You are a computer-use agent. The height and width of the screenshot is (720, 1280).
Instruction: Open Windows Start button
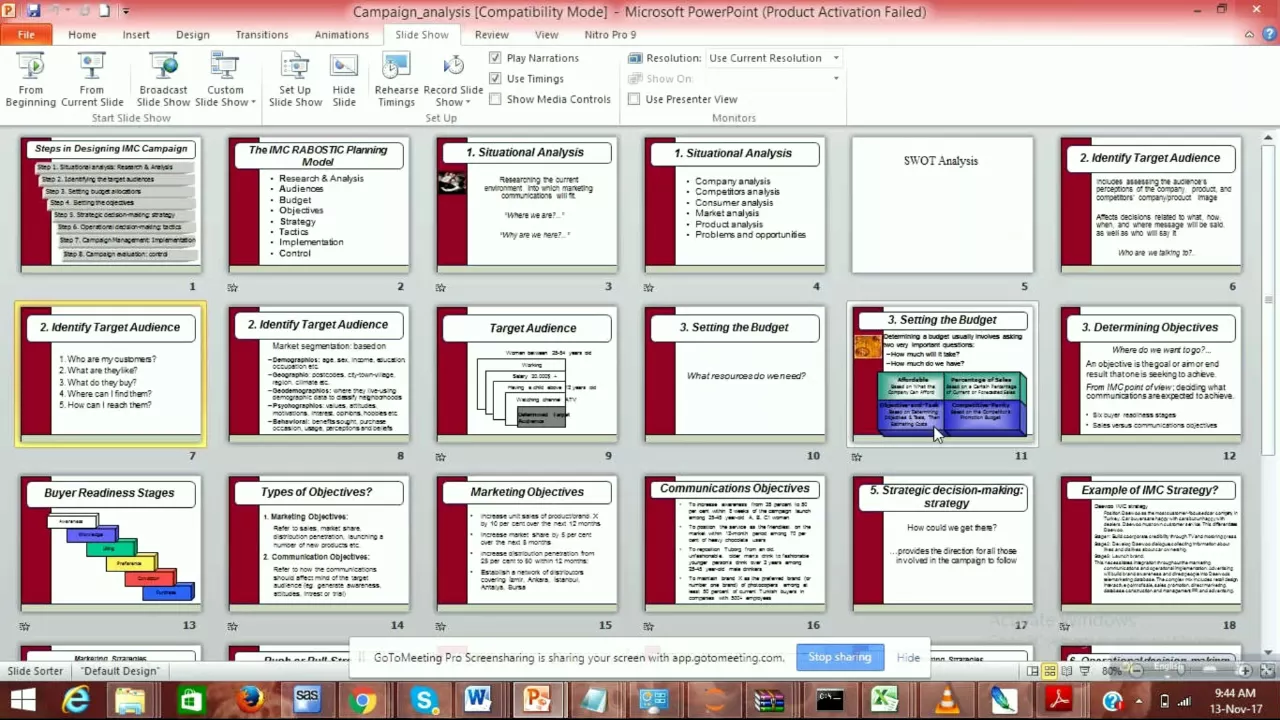point(22,699)
